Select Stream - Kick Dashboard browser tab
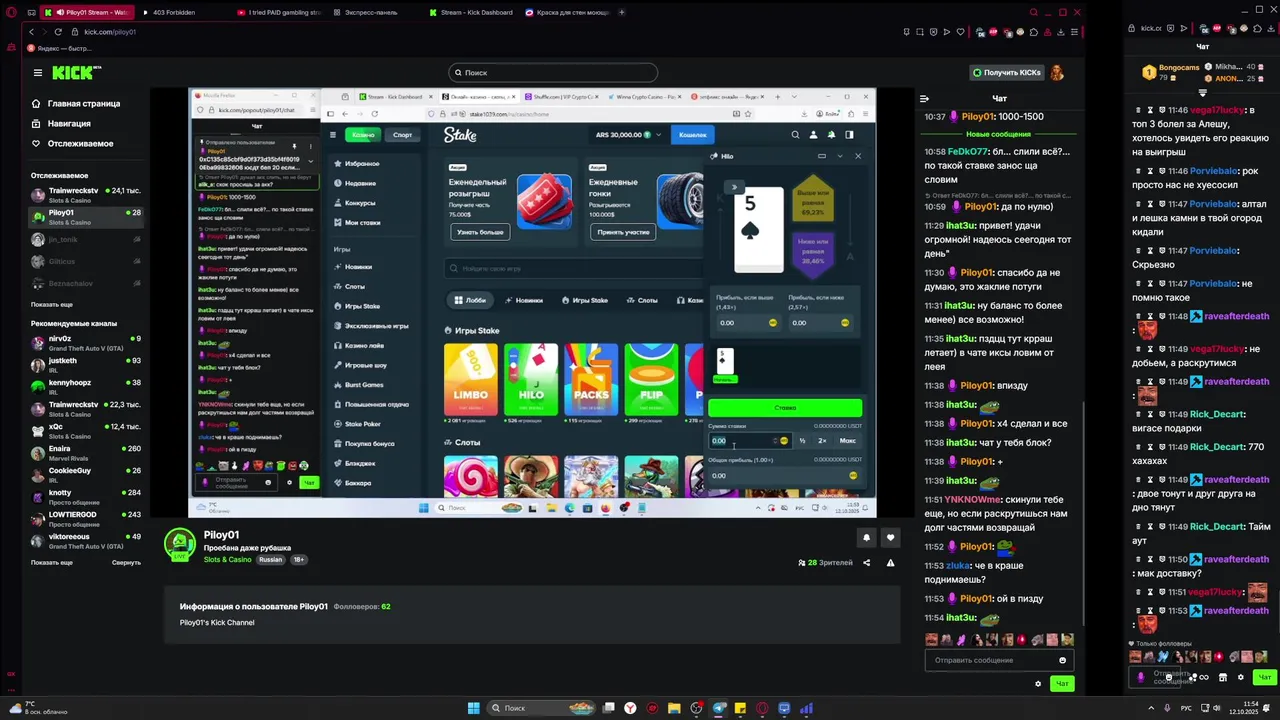1280x720 pixels. (x=471, y=12)
